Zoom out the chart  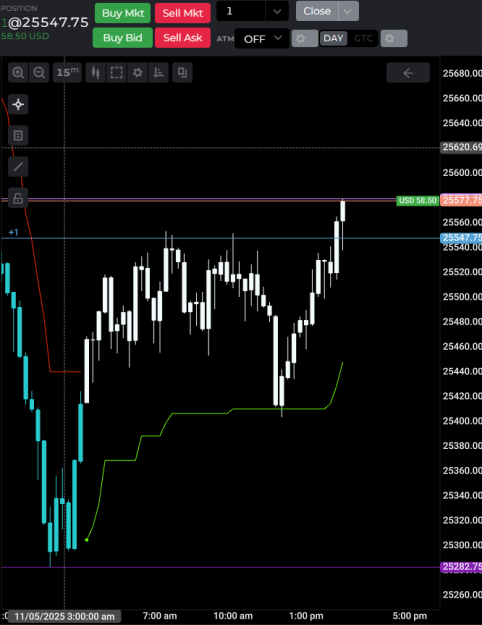39,73
